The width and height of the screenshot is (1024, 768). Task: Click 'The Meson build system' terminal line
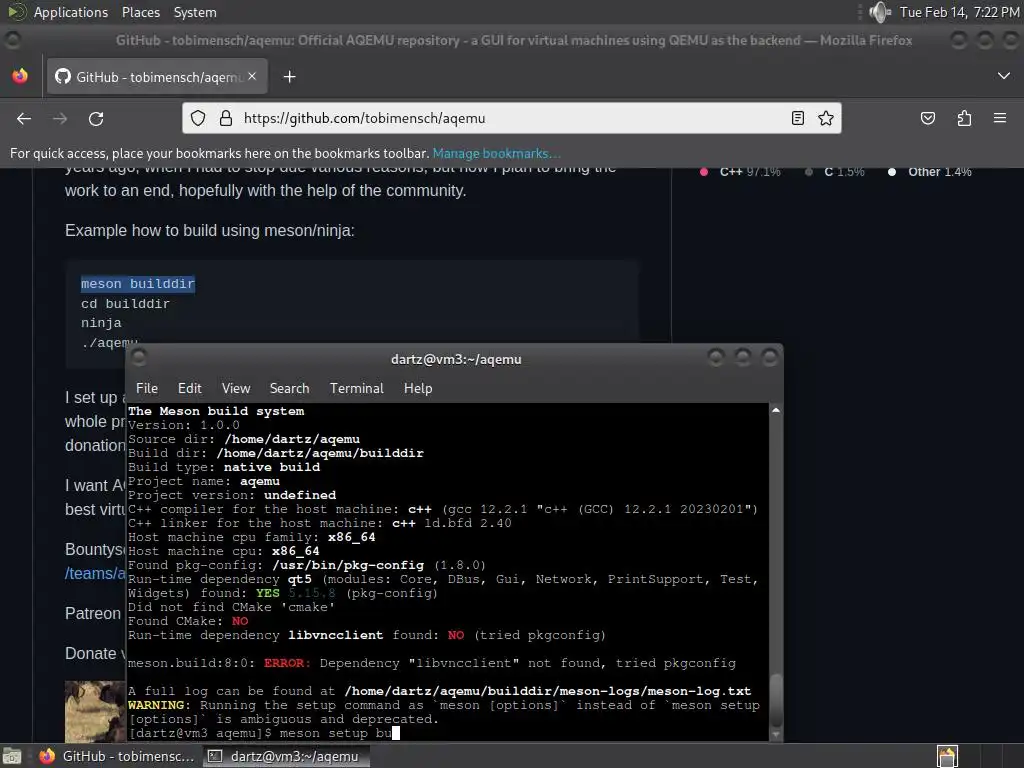(x=216, y=411)
